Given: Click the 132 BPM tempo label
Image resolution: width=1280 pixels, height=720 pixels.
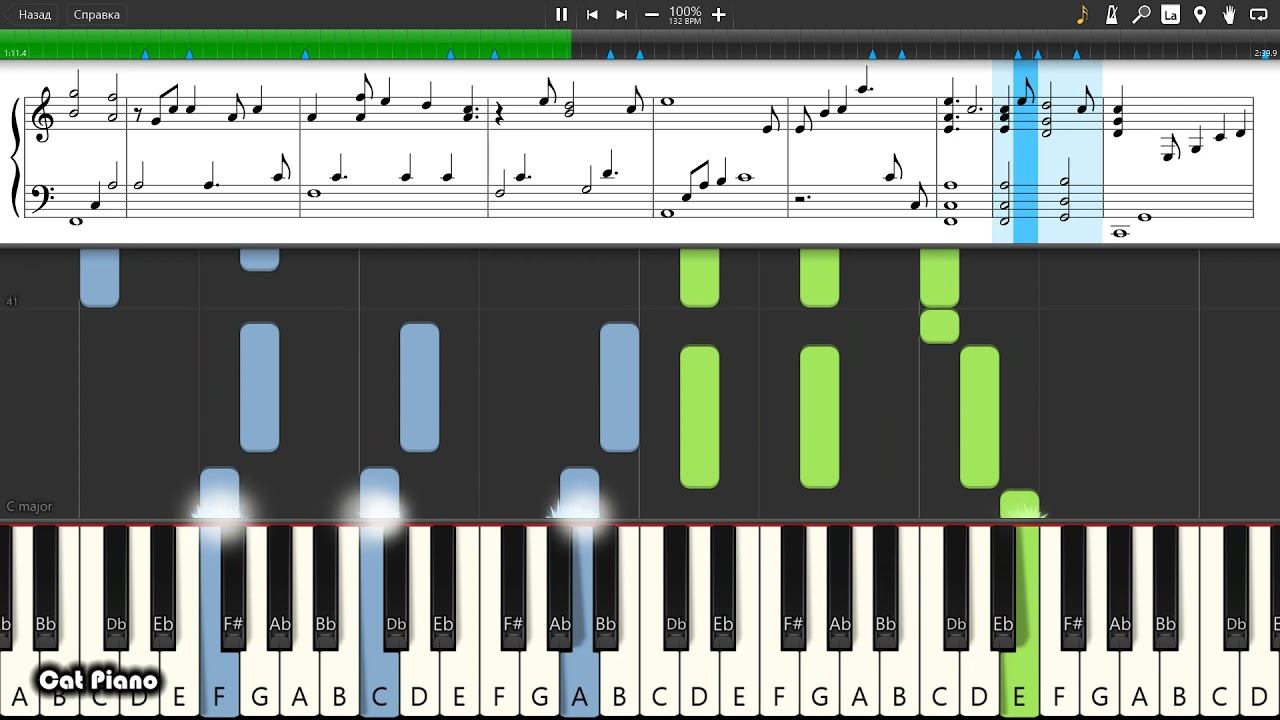Looking at the screenshot, I should click(x=685, y=22).
